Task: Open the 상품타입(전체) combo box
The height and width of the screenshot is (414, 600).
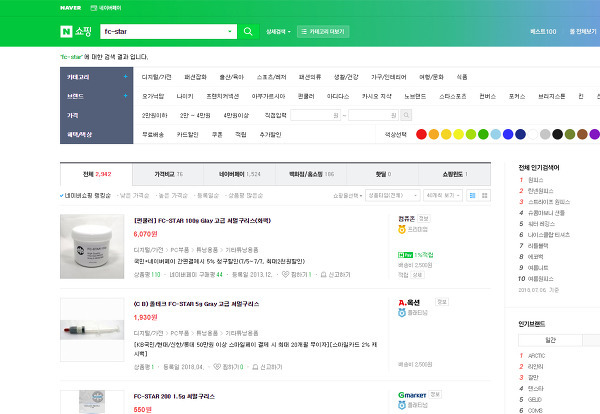Action: pyautogui.click(x=393, y=196)
